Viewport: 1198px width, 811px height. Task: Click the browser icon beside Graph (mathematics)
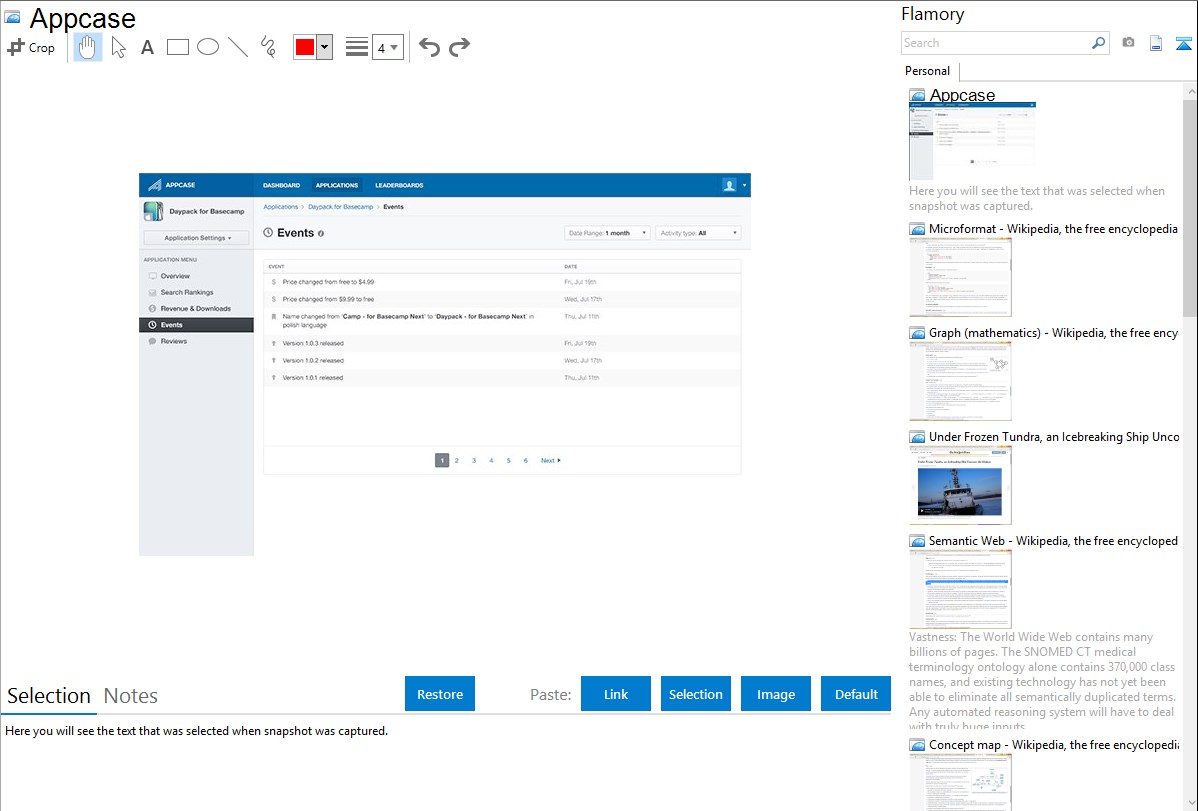tap(917, 333)
